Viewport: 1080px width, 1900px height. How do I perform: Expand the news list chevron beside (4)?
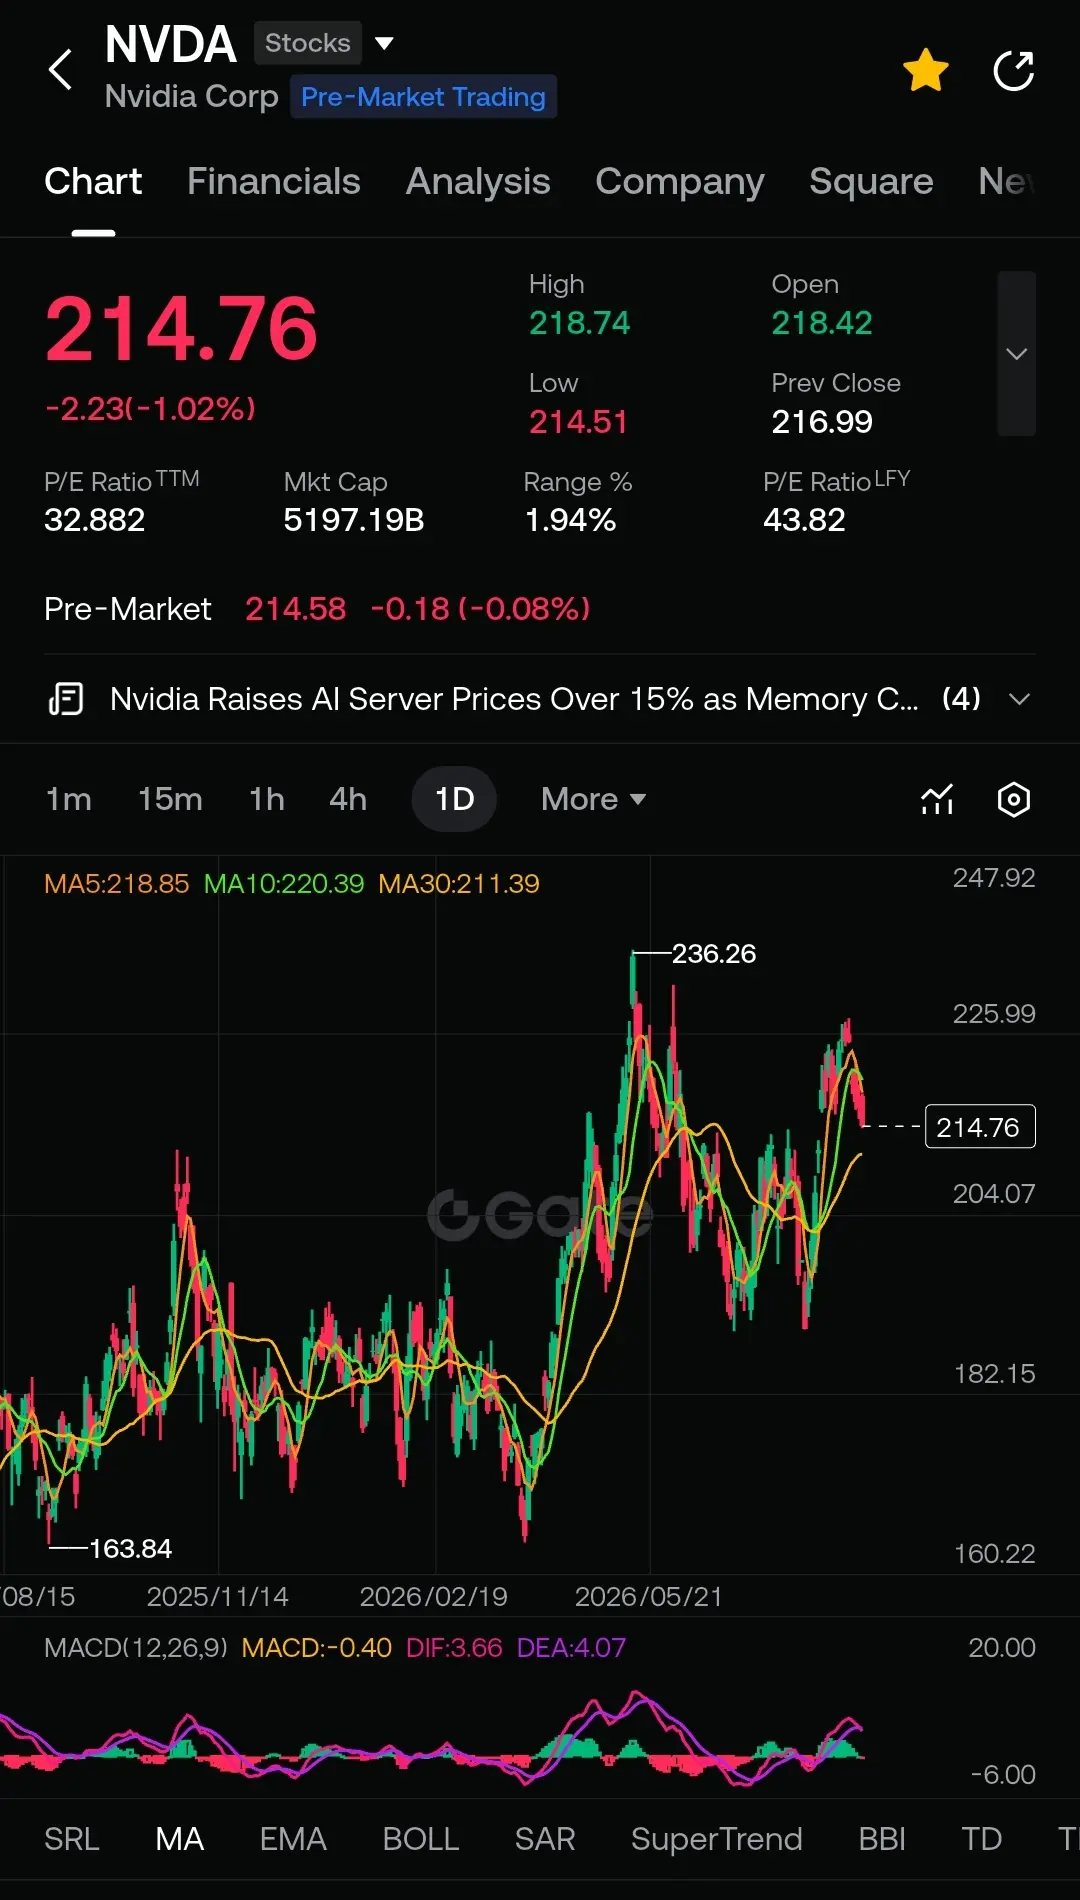pos(1019,699)
